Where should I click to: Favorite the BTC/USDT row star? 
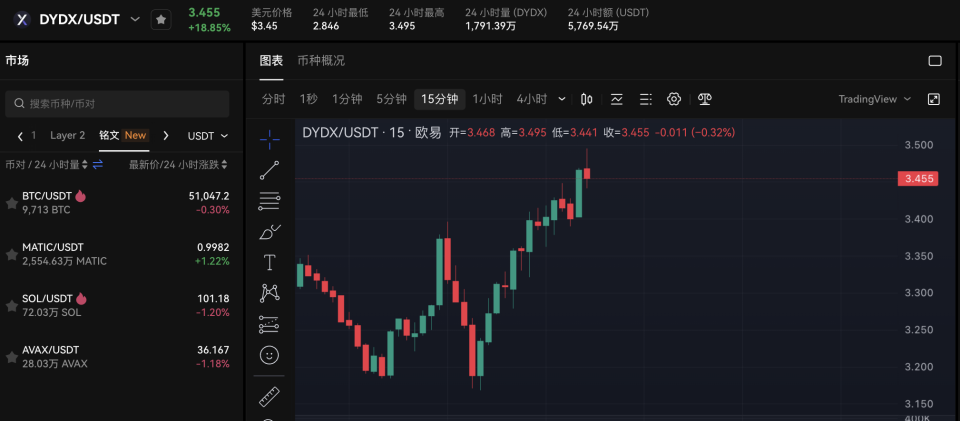point(11,203)
